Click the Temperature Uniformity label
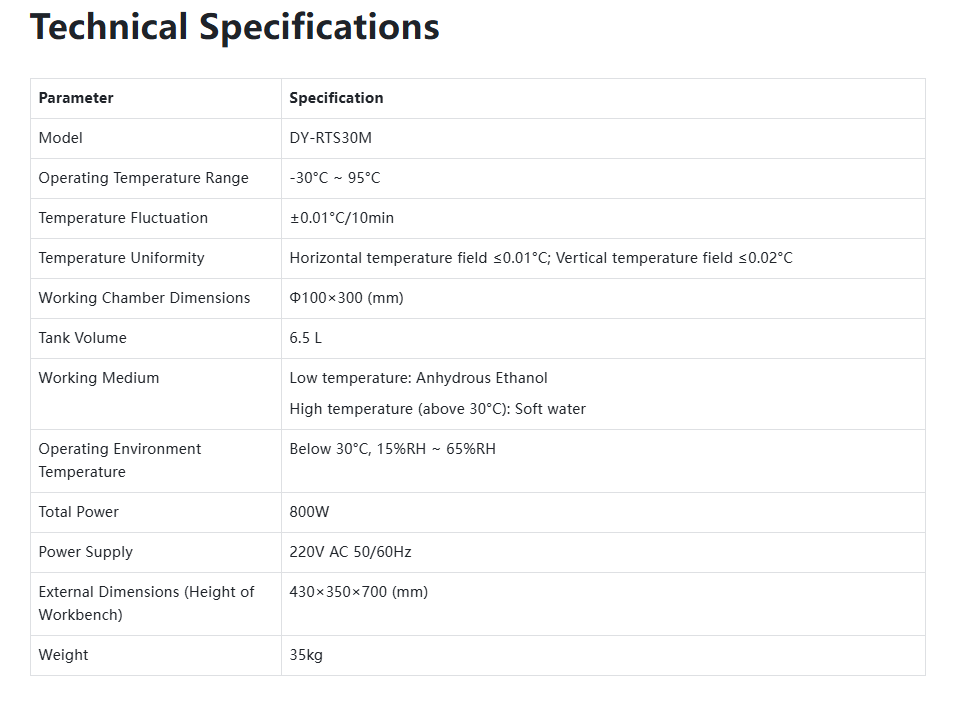 pos(121,258)
